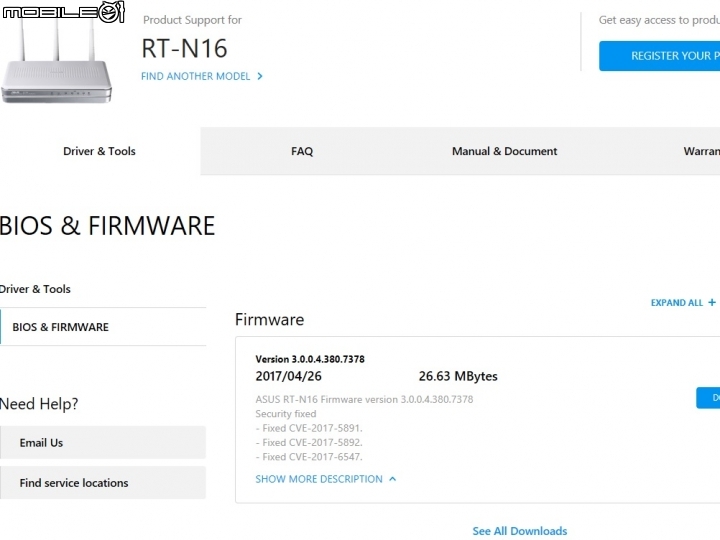Click the RT-N16 router product image

tap(56, 60)
